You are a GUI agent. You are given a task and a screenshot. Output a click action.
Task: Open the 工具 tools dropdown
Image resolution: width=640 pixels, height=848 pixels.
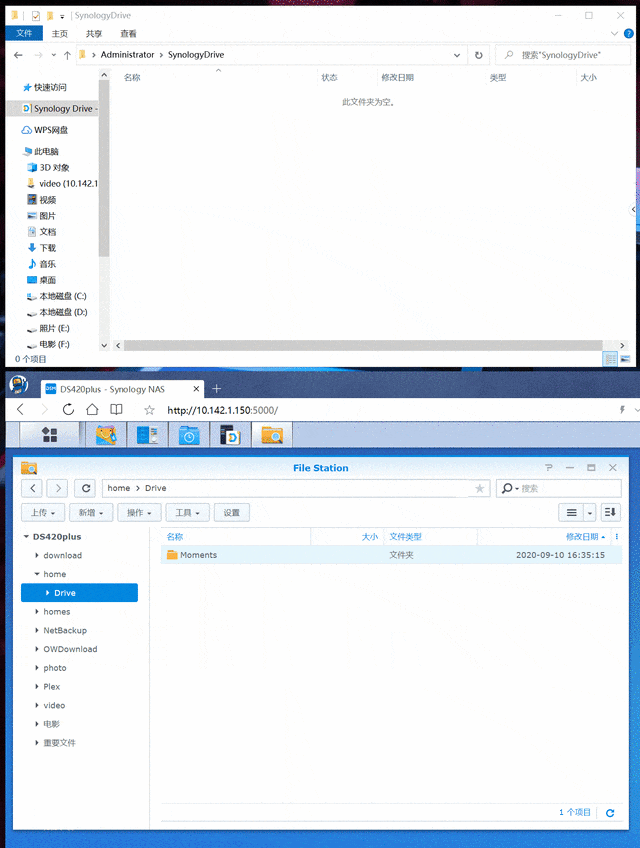pyautogui.click(x=187, y=512)
